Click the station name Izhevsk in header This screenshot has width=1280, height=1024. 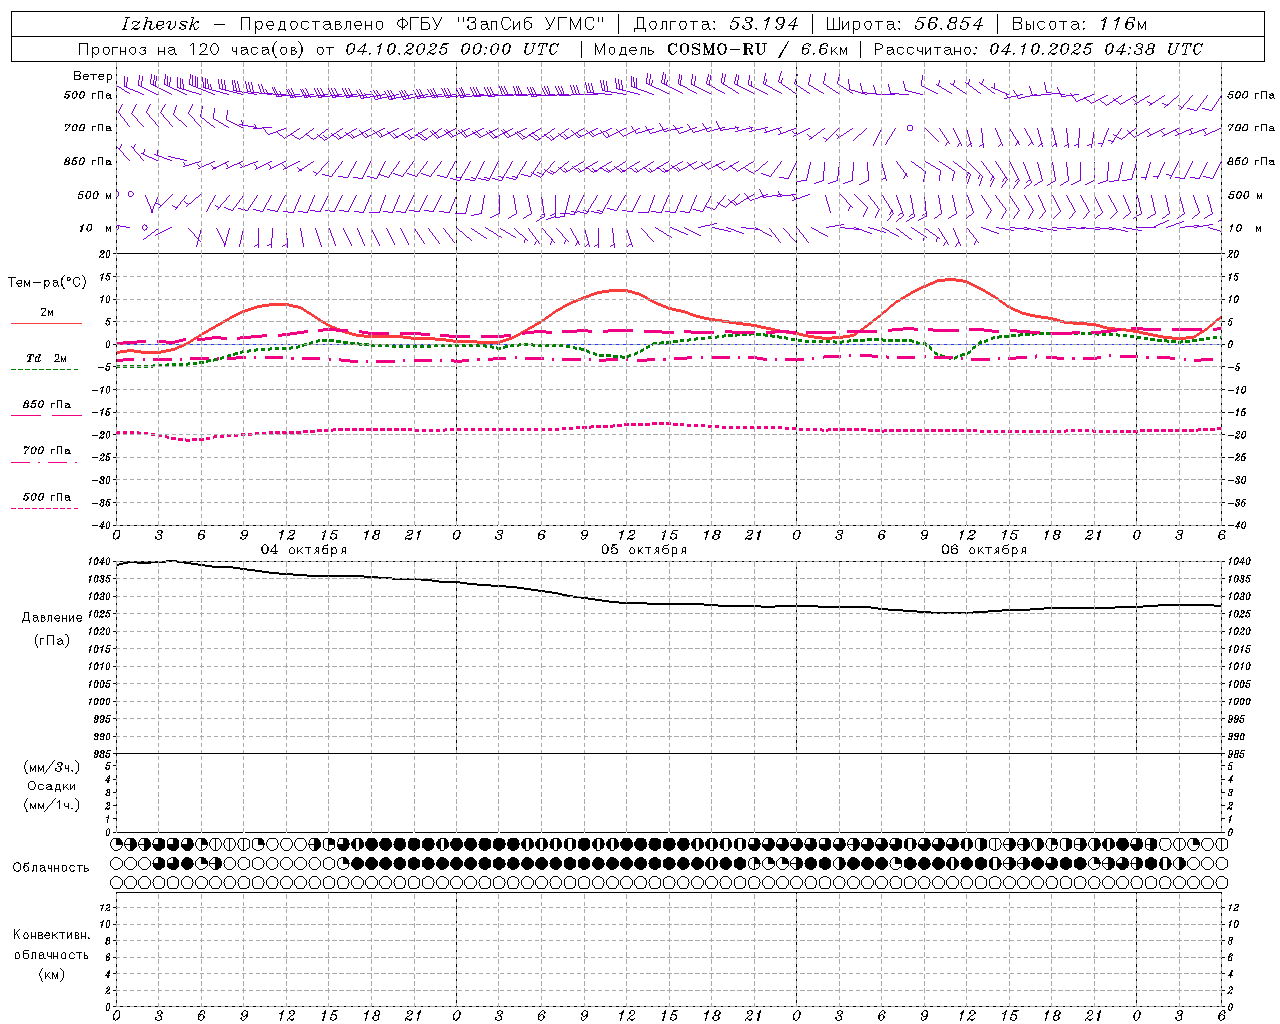click(160, 24)
